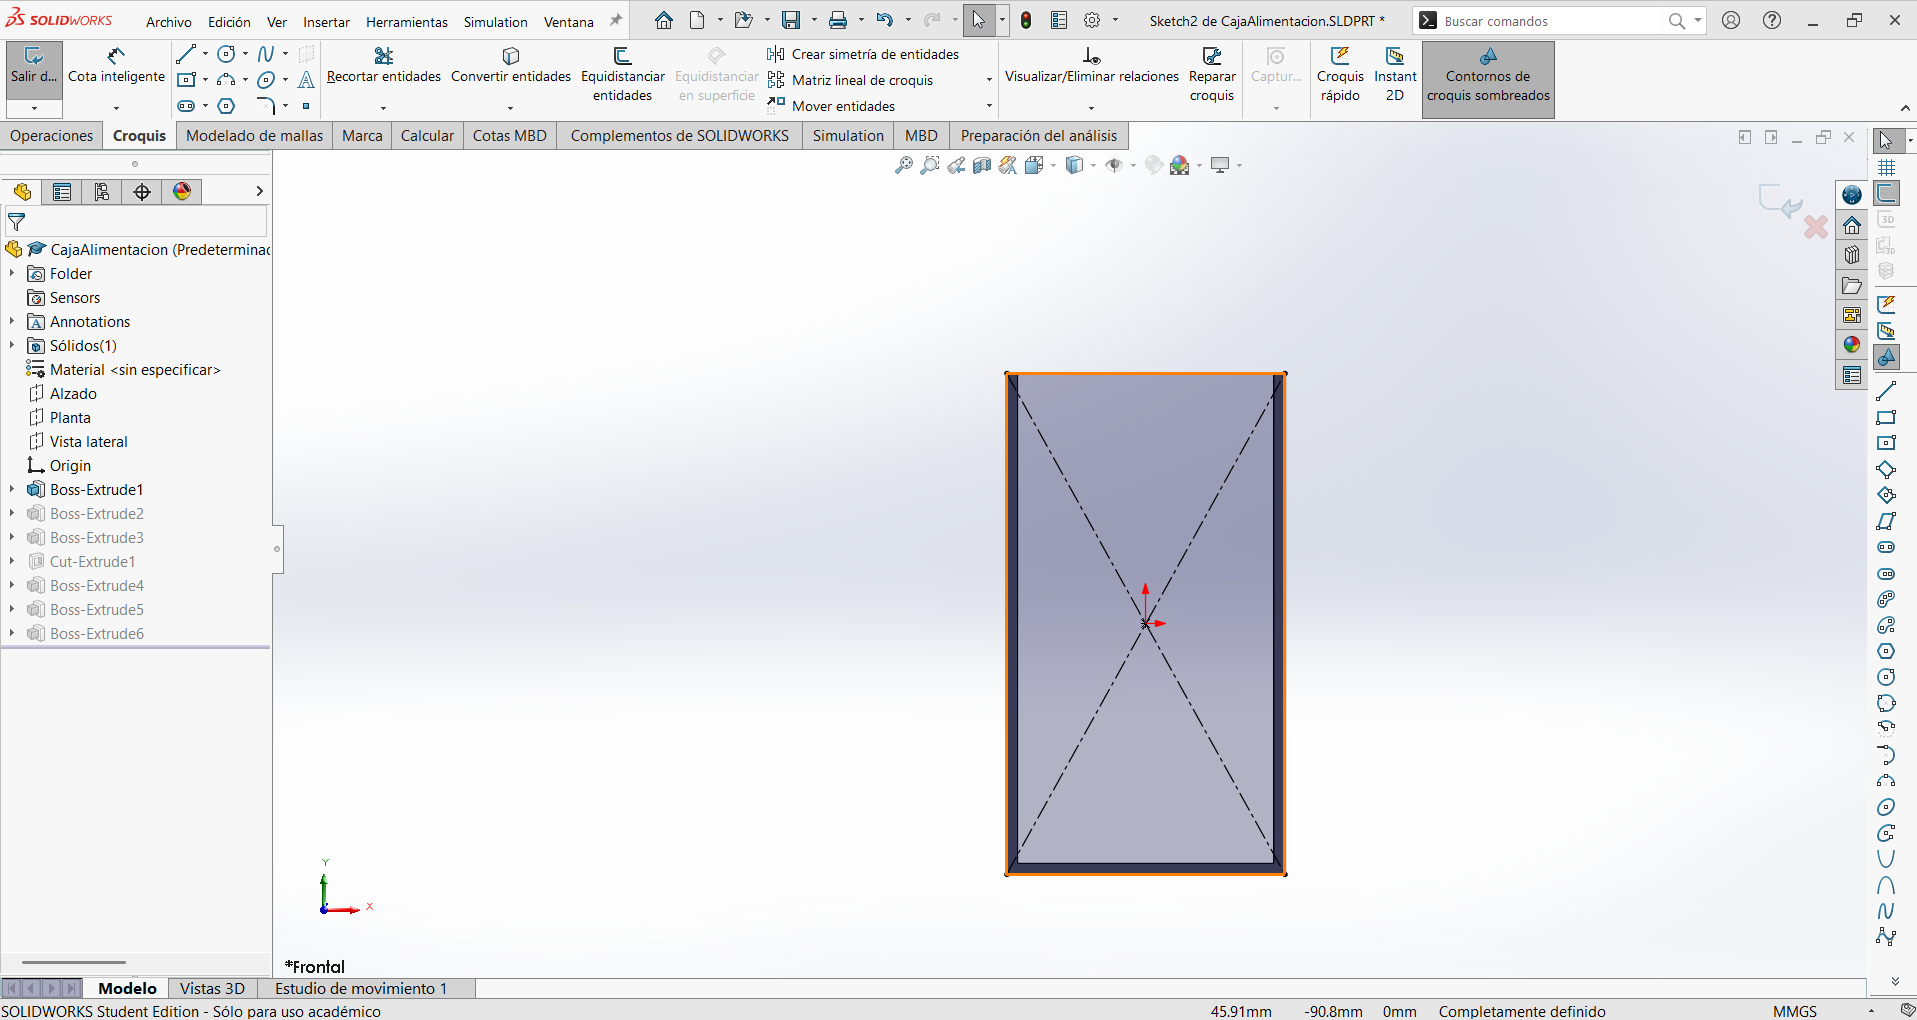
Task: Select Vista lateral plane in tree
Action: [88, 441]
